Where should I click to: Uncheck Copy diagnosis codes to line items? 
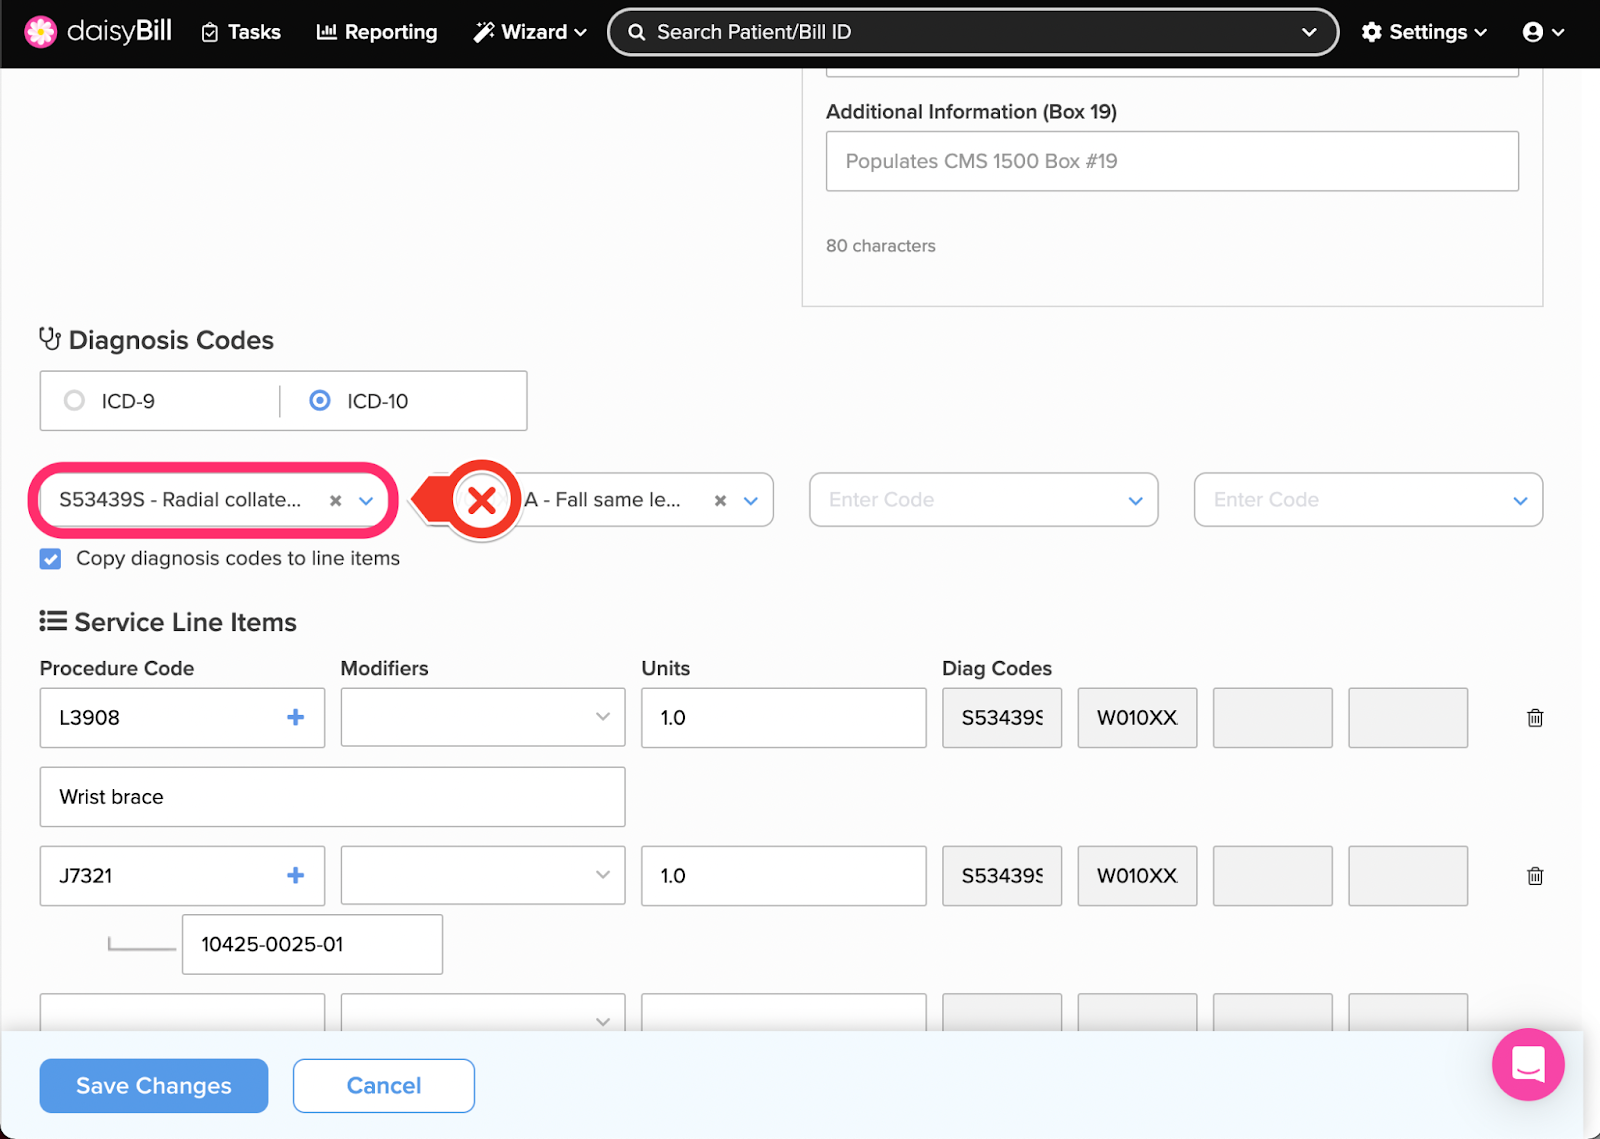coord(51,559)
